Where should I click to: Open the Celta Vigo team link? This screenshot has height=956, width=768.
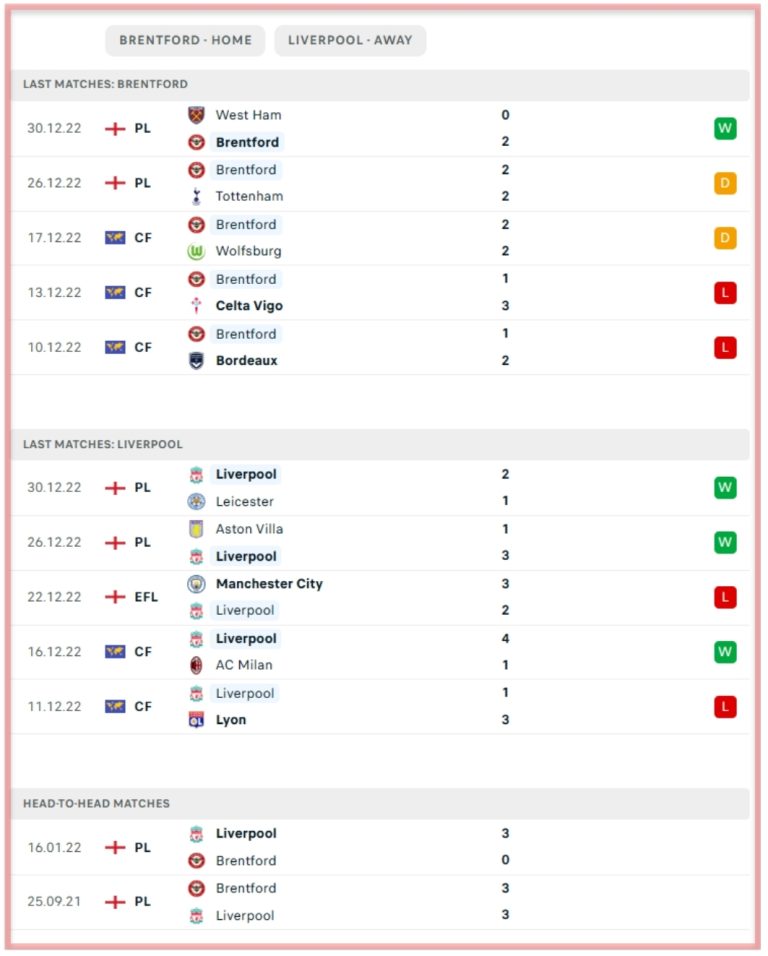249,306
